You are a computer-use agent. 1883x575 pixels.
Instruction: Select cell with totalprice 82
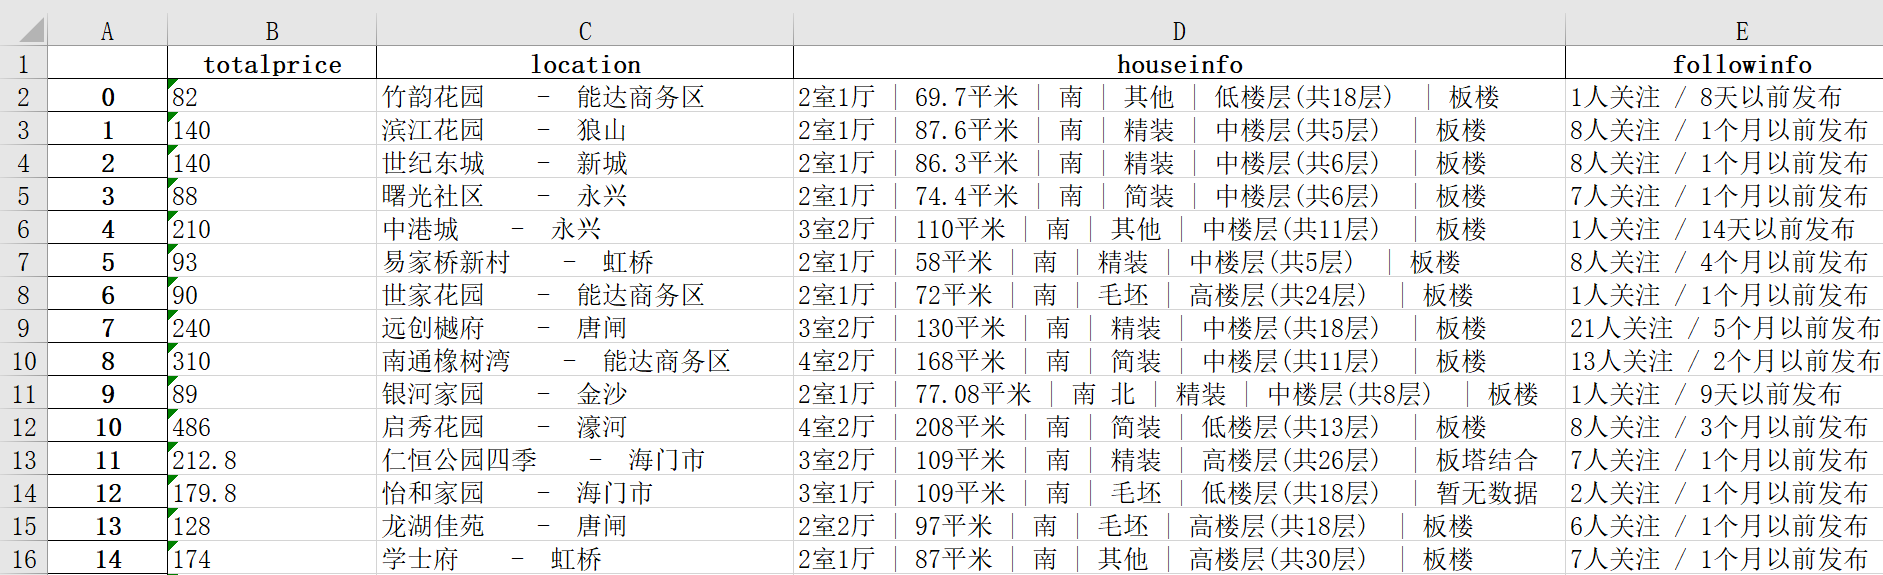point(272,97)
